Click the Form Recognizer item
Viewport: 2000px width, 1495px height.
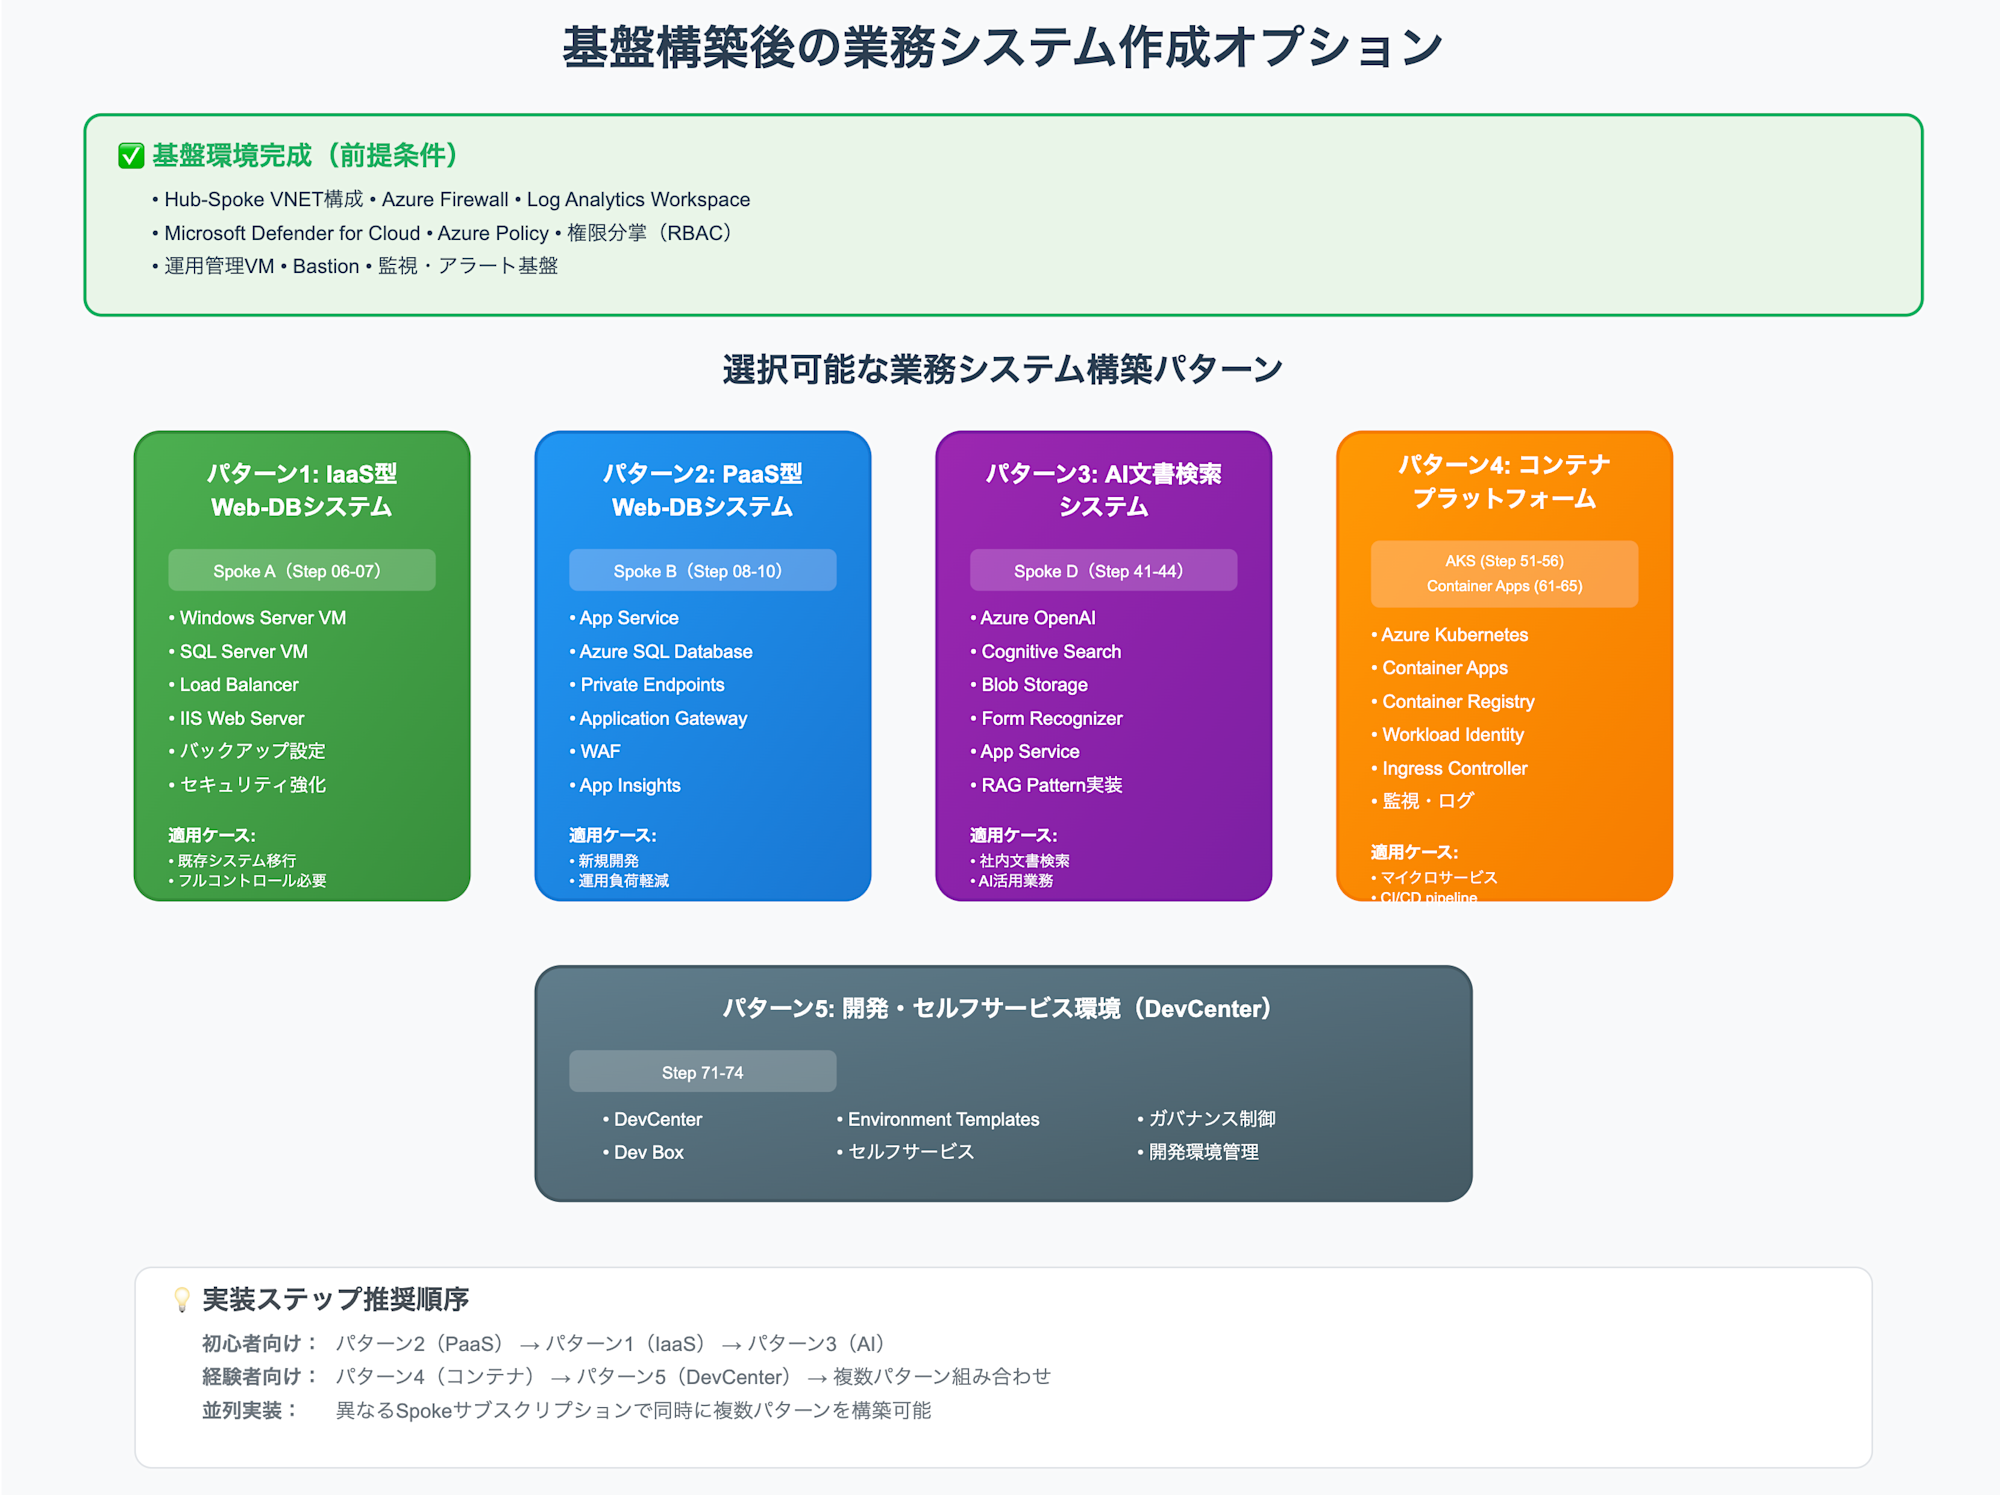[x=1046, y=718]
